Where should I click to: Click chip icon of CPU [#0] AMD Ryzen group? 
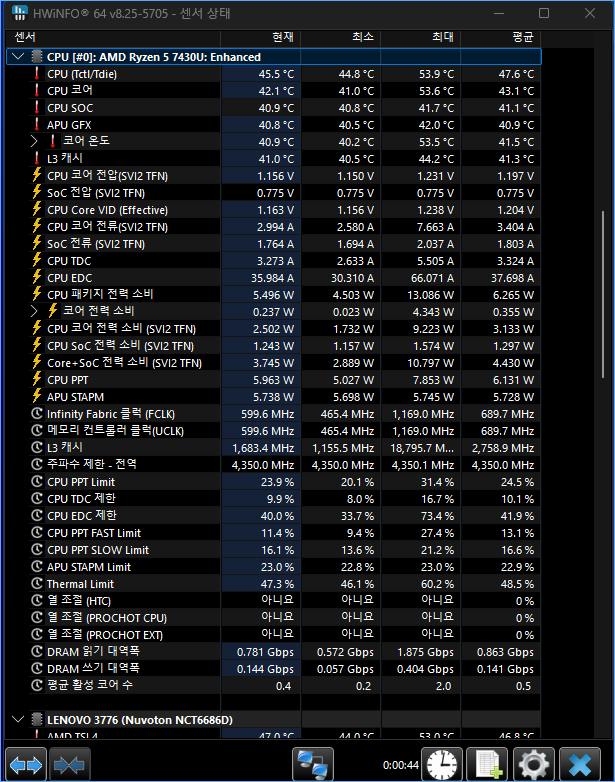[x=37, y=57]
